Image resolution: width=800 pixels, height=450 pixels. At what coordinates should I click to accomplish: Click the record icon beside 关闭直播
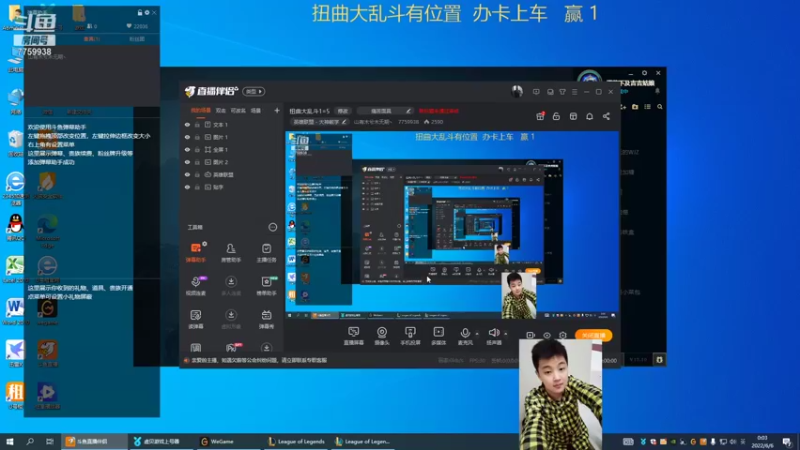coord(531,335)
